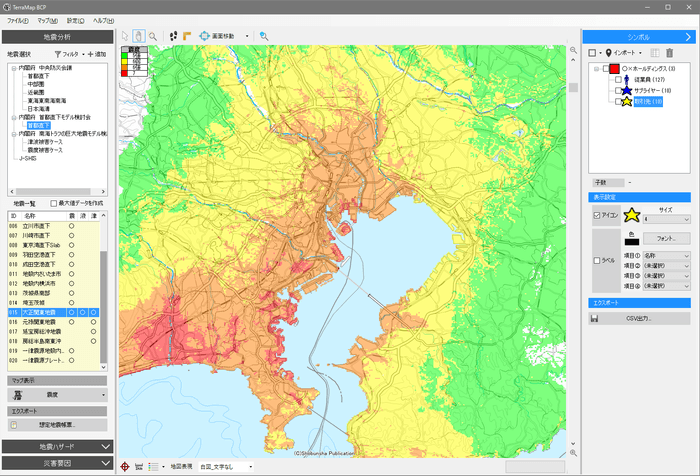This screenshot has height=476, width=700.
Task: Click the orange ruler measure tool
Action: coord(188,35)
